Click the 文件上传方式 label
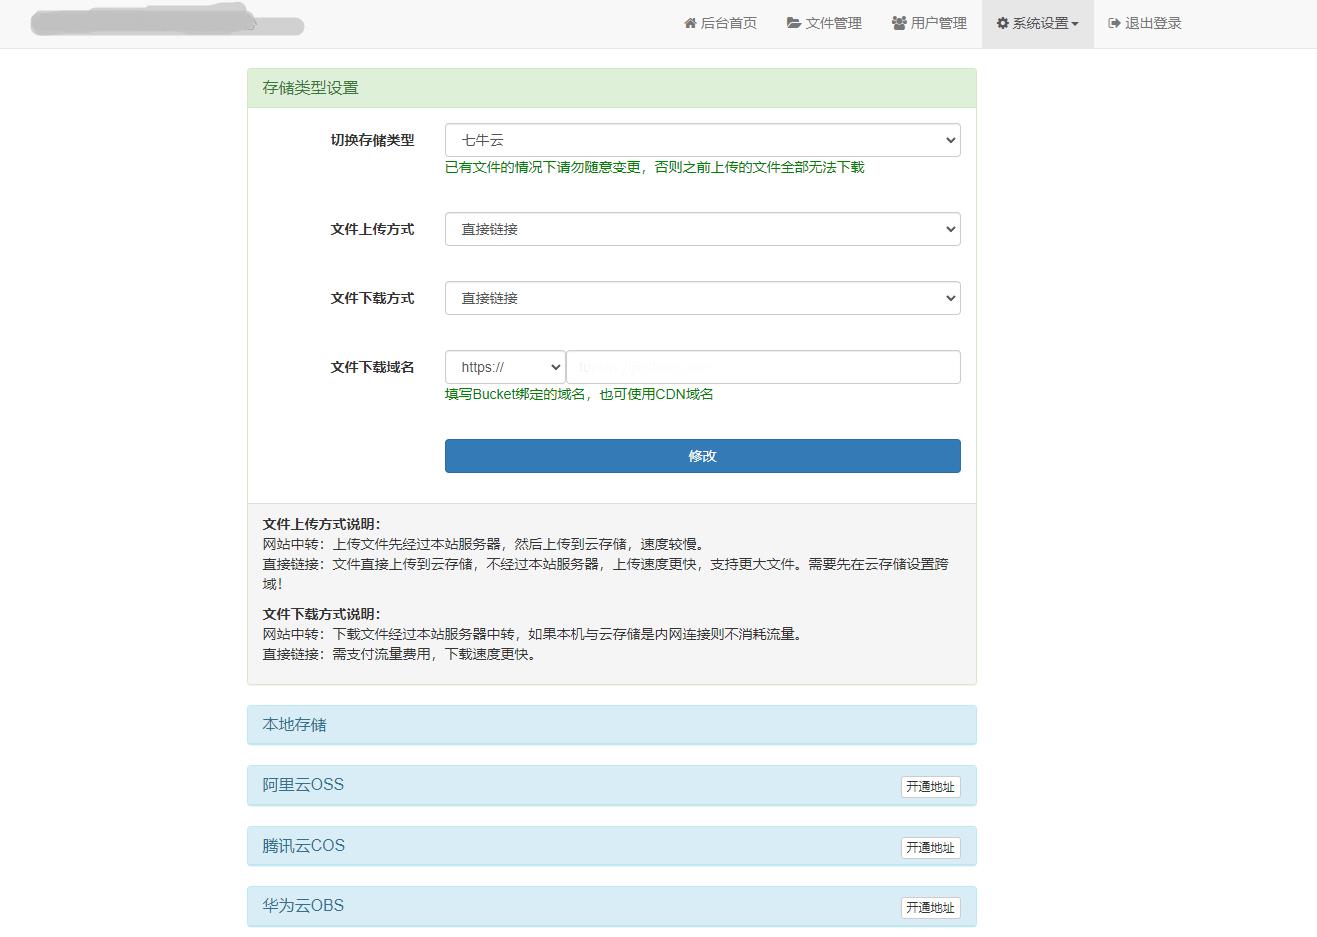 [x=372, y=229]
